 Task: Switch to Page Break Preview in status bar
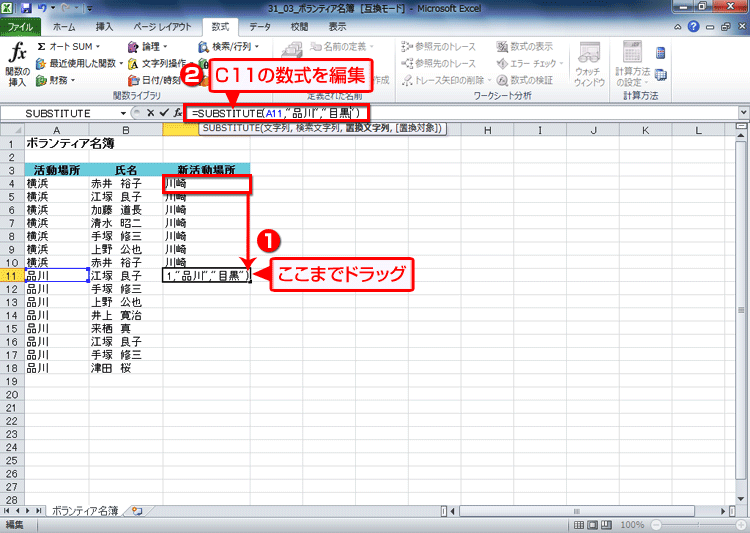point(607,525)
